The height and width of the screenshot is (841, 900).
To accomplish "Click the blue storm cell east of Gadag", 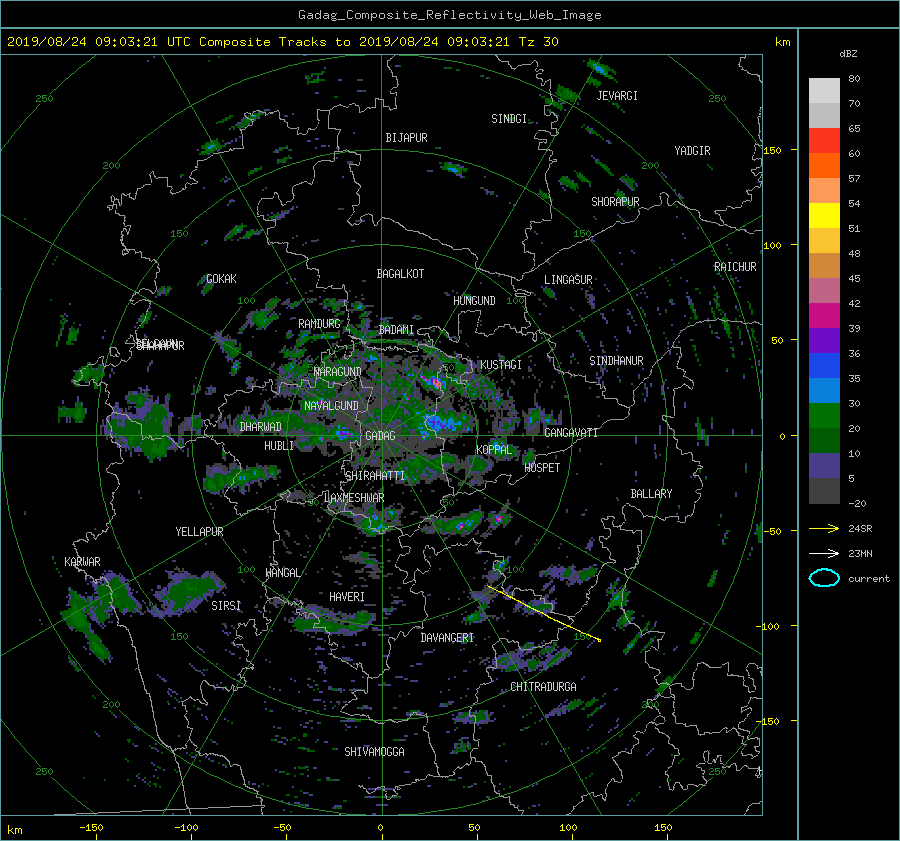I will click(x=439, y=424).
